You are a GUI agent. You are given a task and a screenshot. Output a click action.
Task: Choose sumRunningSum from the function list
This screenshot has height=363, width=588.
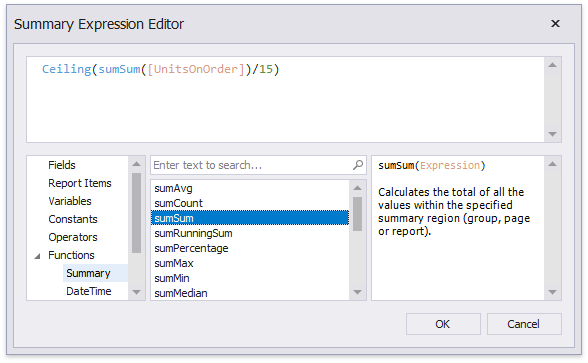[x=250, y=233]
